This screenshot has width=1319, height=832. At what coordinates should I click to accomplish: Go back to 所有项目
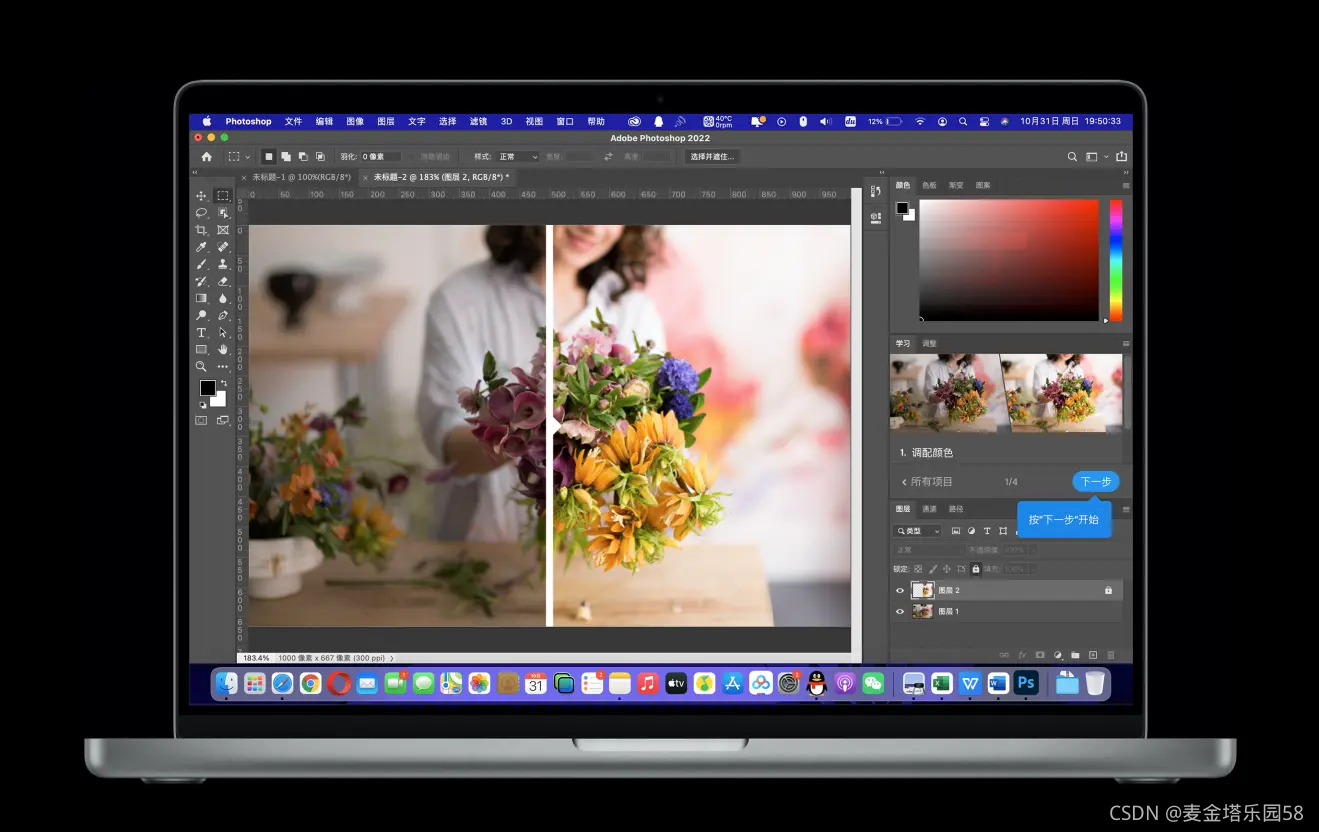tap(927, 482)
